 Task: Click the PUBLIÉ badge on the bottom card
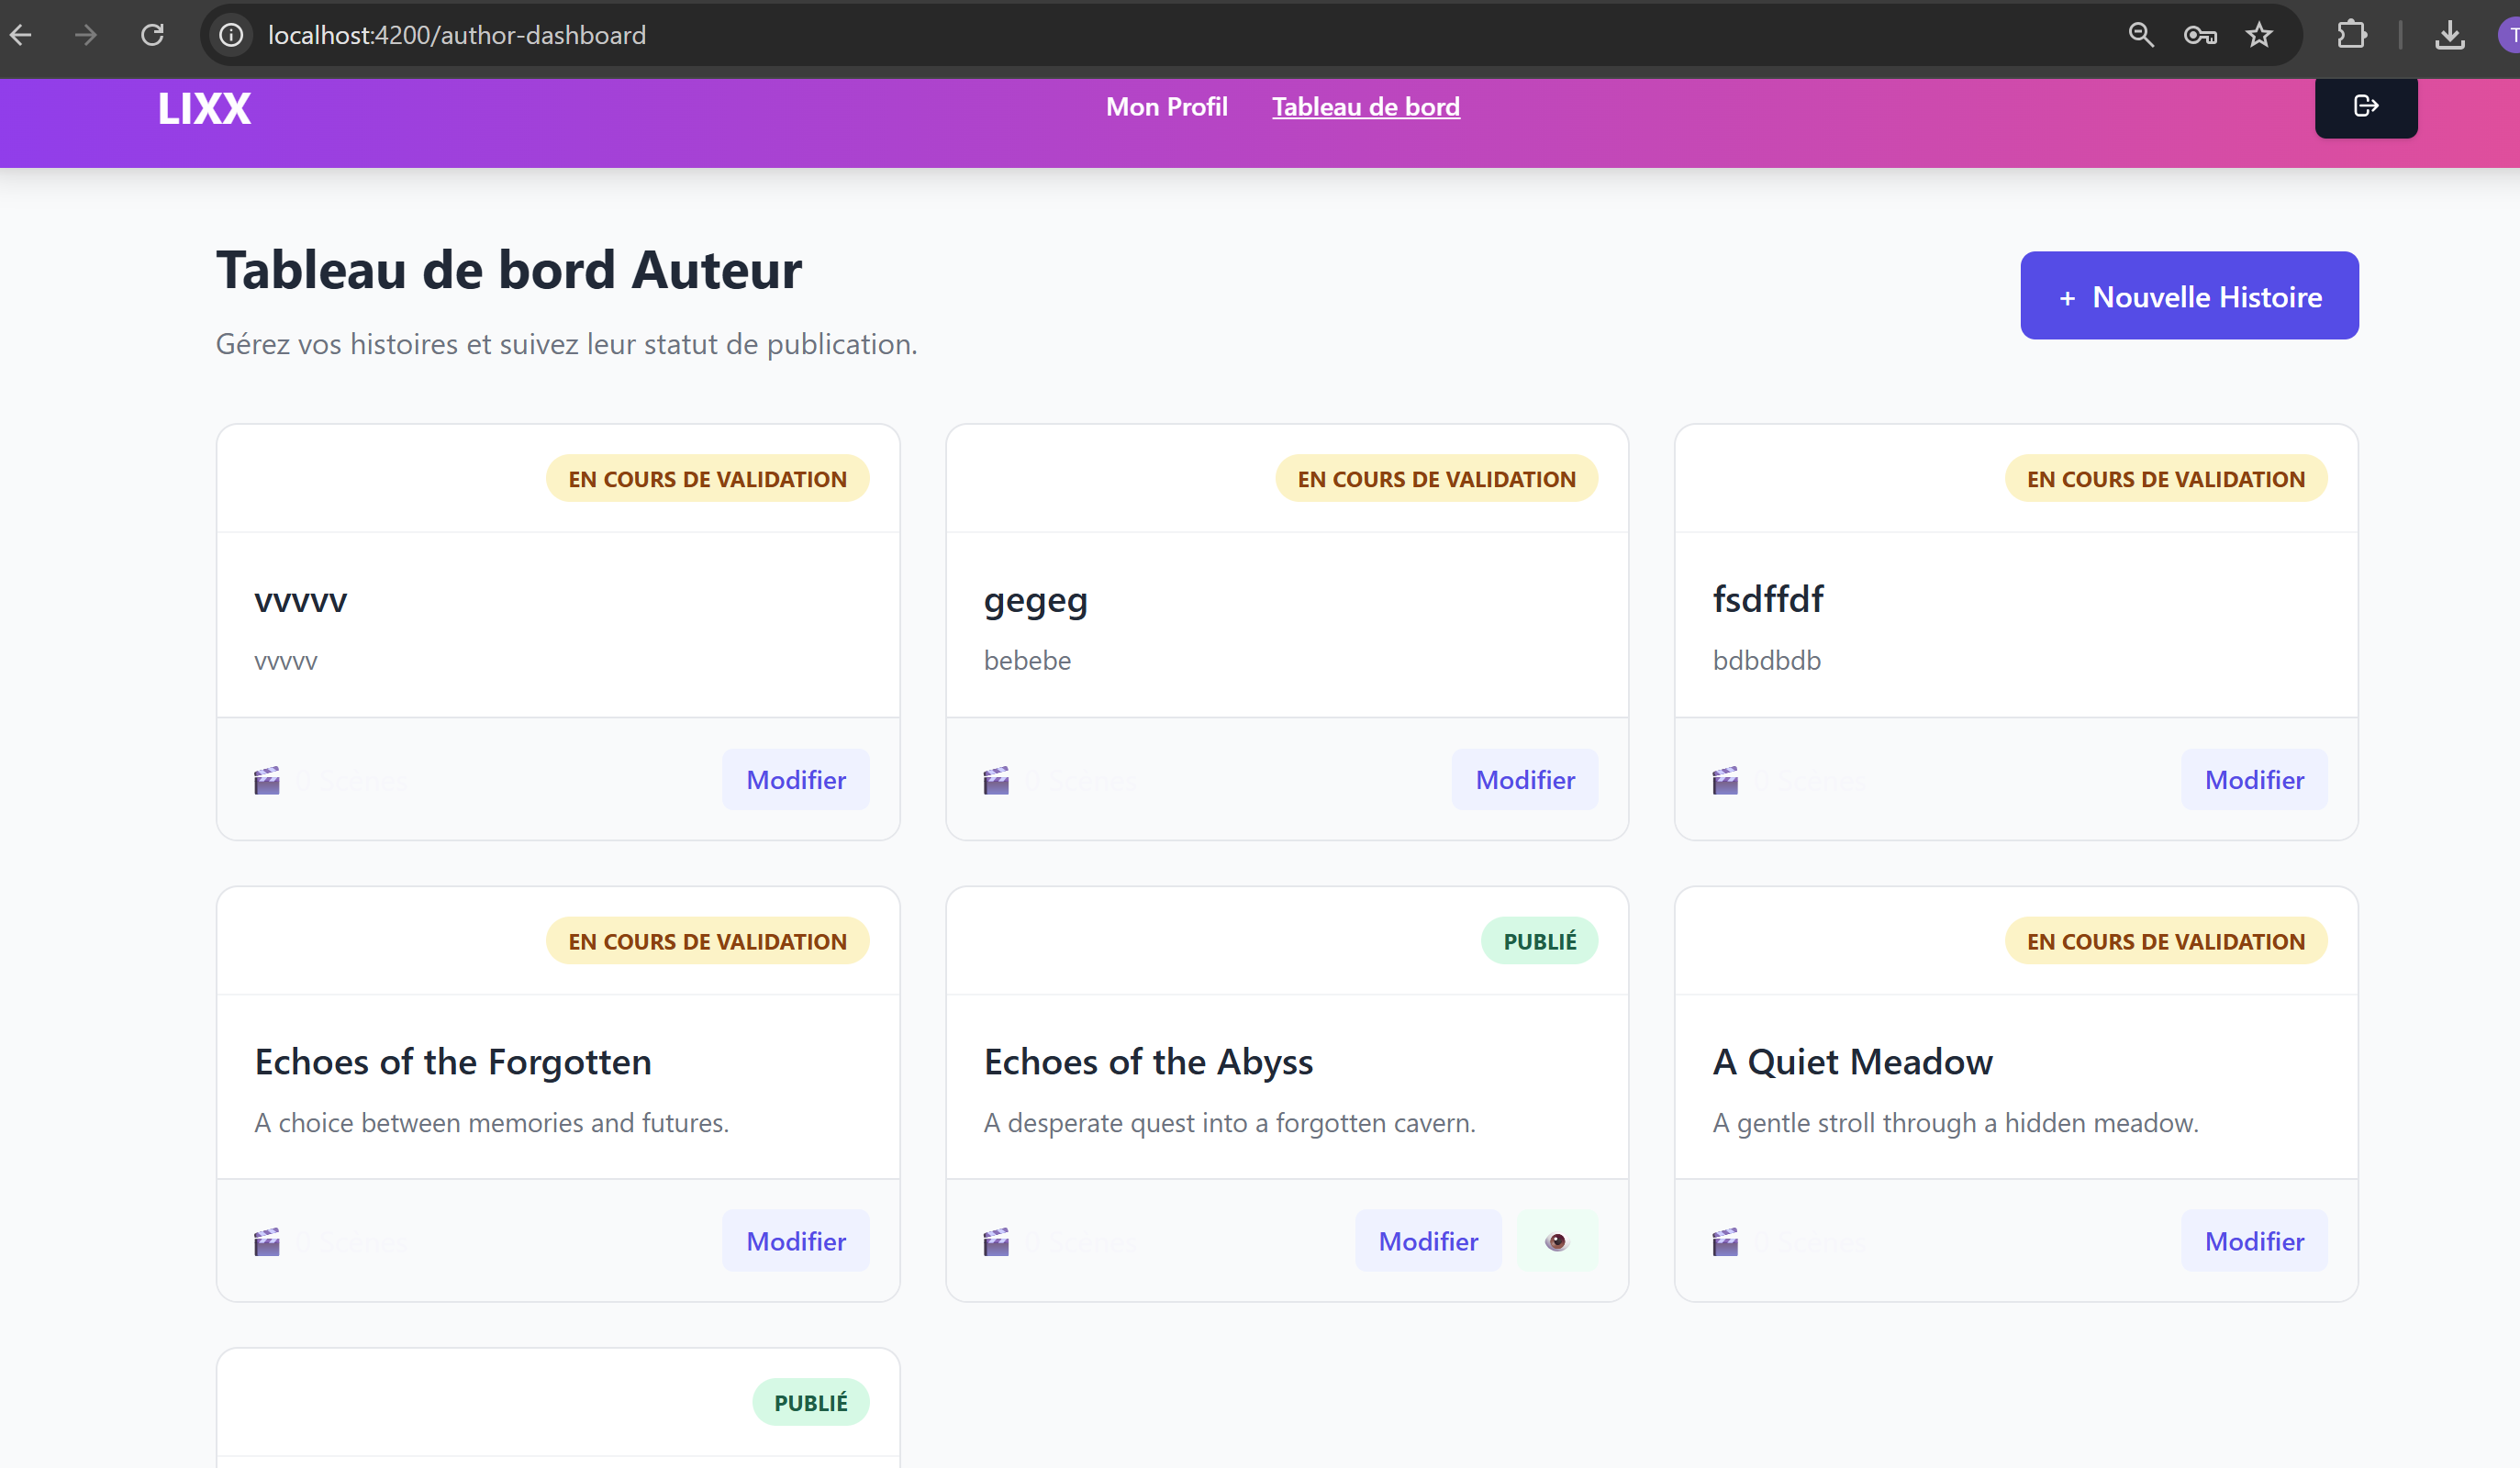[x=810, y=1403]
